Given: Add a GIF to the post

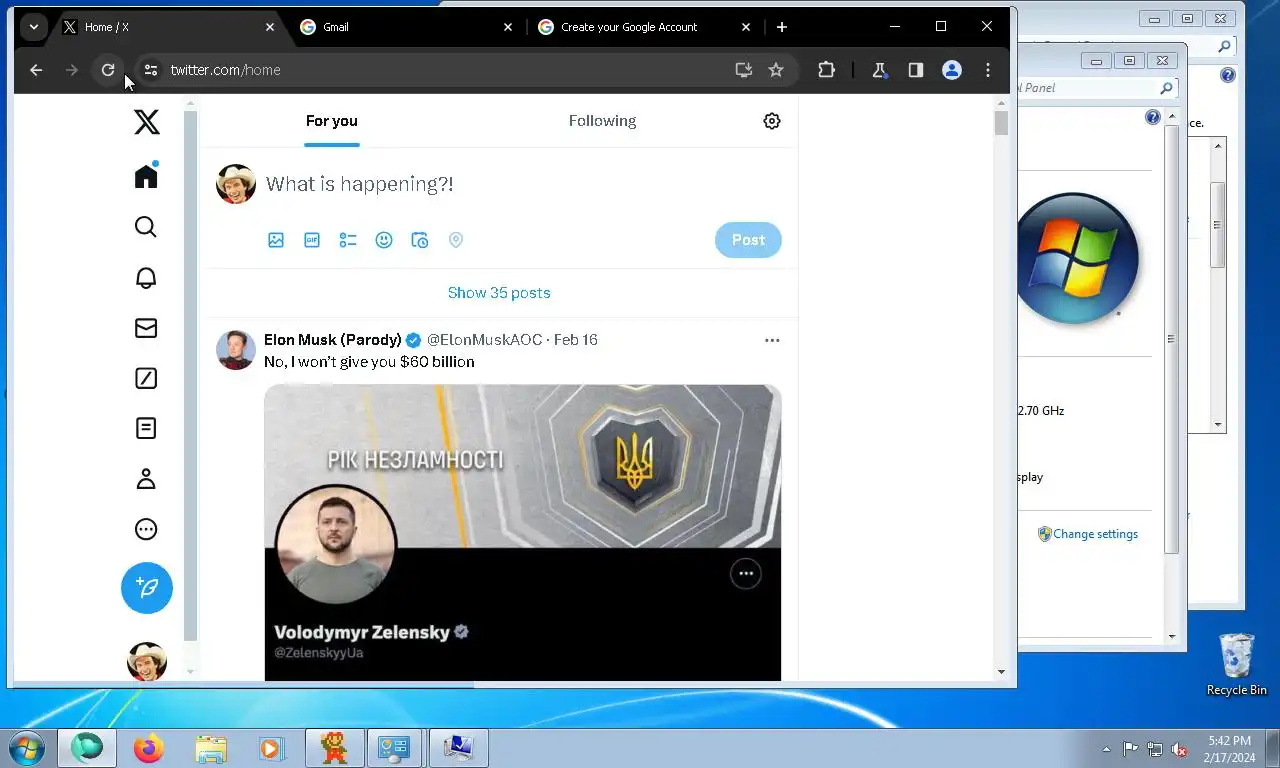Looking at the screenshot, I should click(x=312, y=240).
